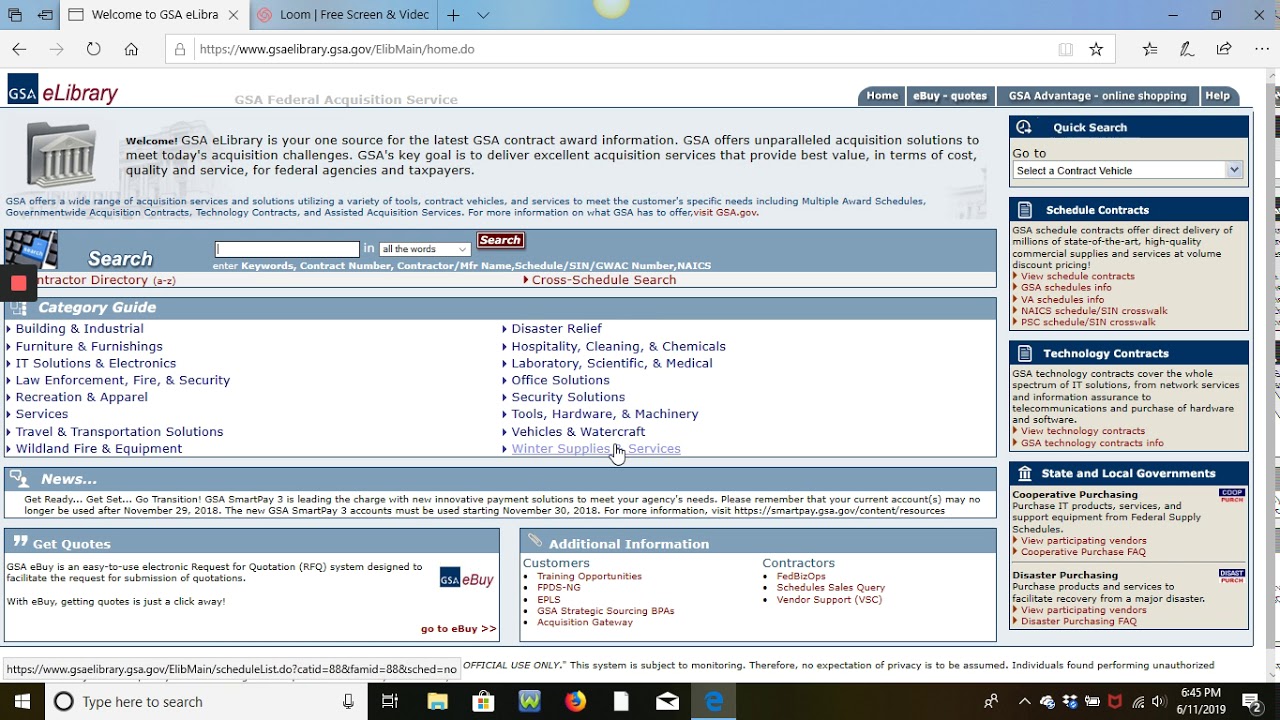Image resolution: width=1280 pixels, height=720 pixels.
Task: Open Vehicles & Watercraft category
Action: pyautogui.click(x=578, y=432)
